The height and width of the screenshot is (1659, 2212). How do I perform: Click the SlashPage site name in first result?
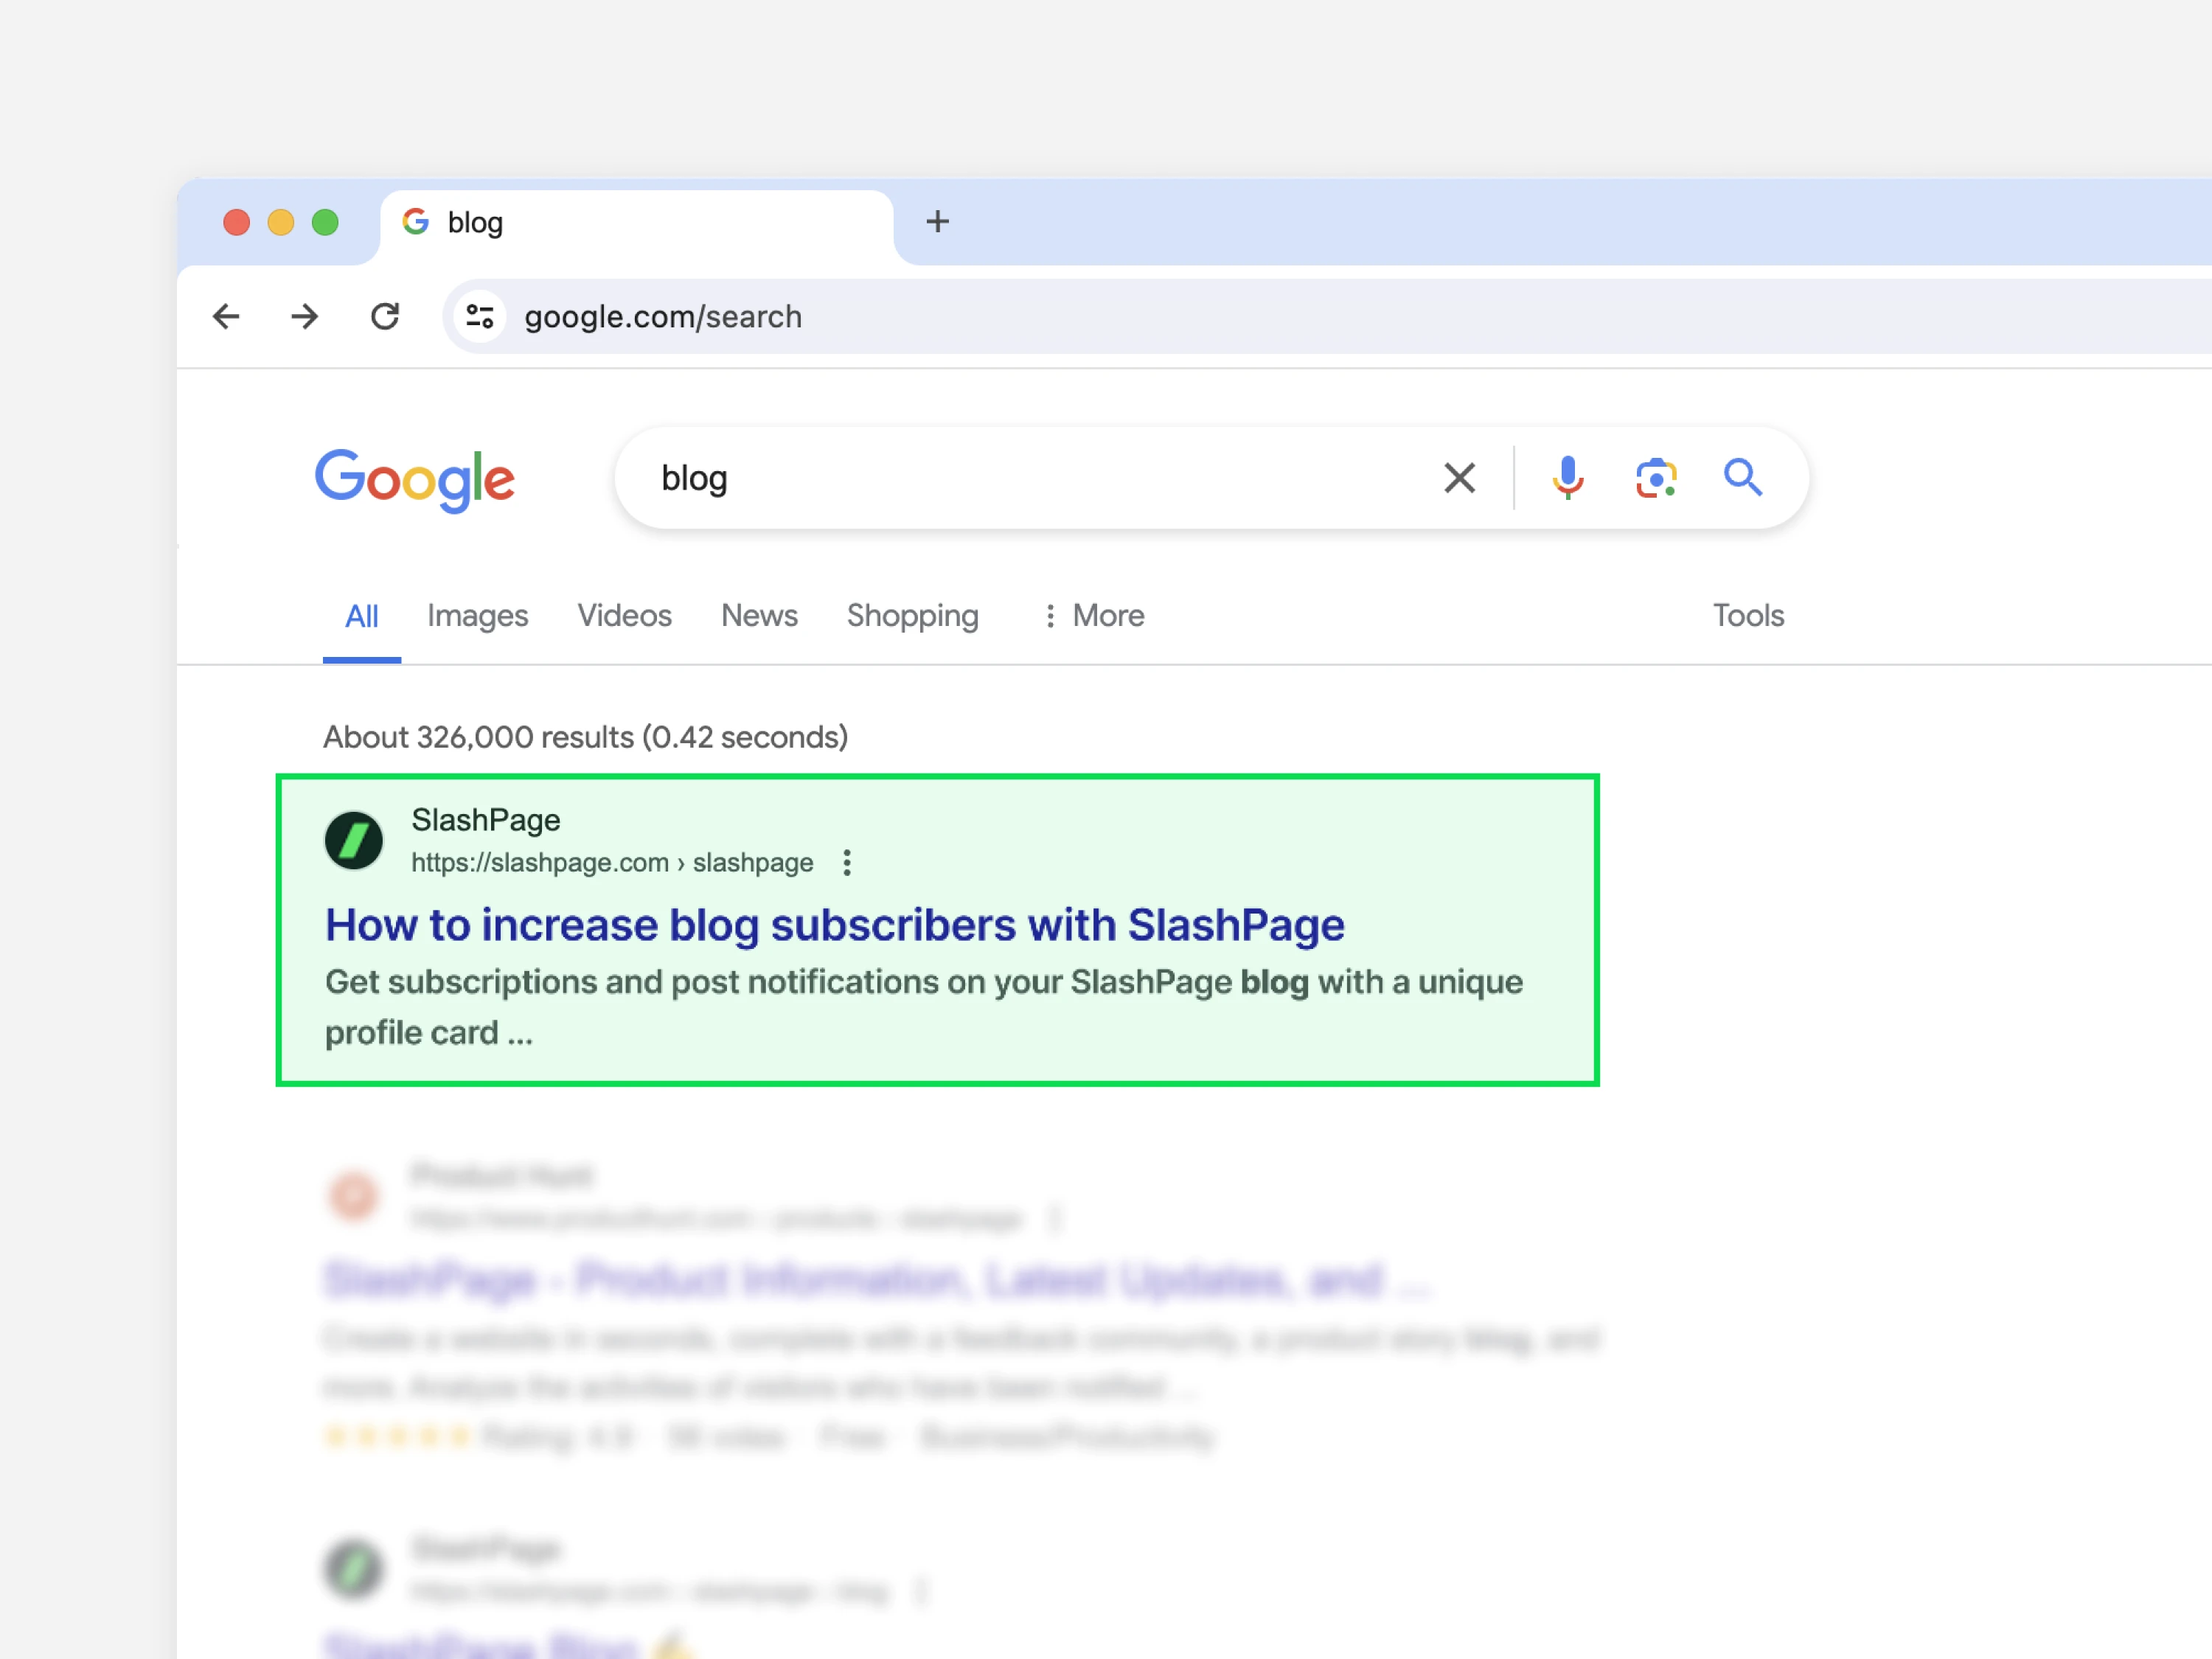pos(486,820)
